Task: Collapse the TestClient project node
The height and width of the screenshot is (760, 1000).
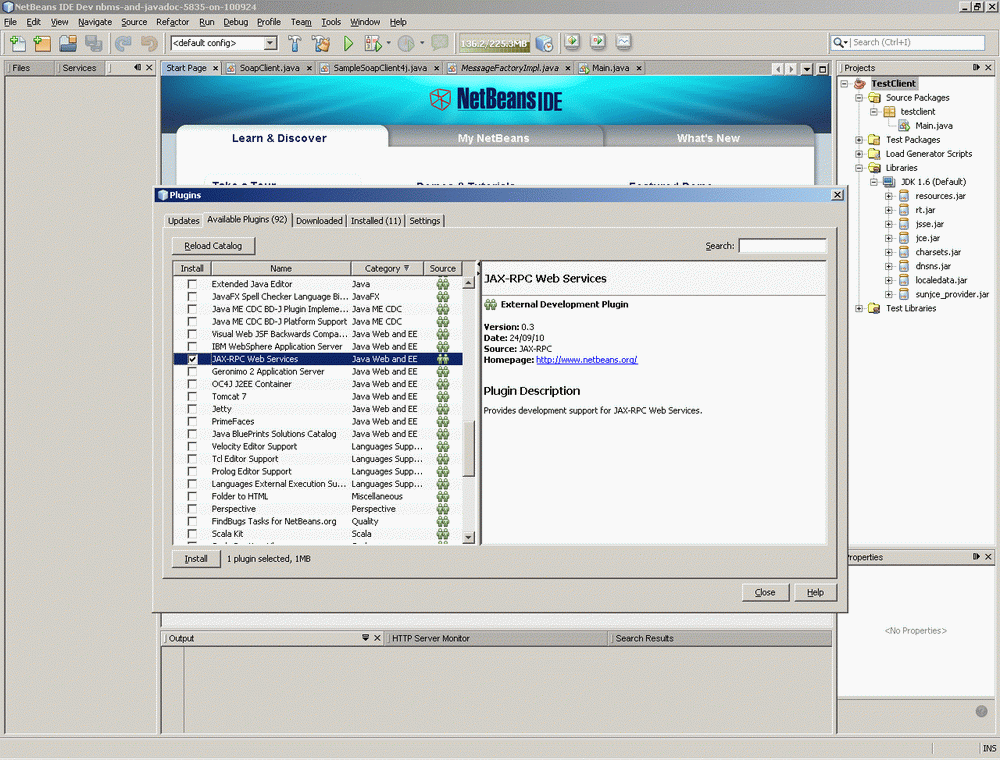Action: pos(845,84)
